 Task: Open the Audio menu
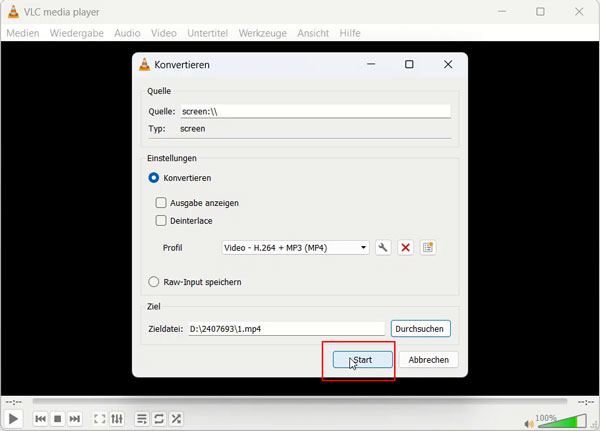[x=127, y=33]
